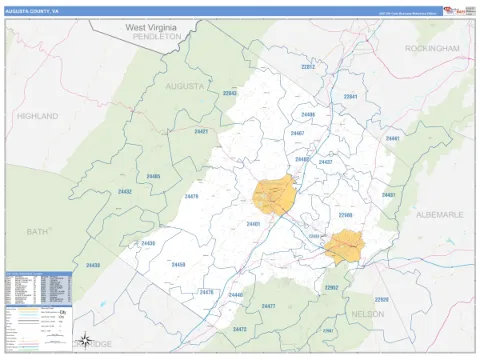This screenshot has width=480, height=360.
Task: Click the compass rose icon
Action: 85,340
